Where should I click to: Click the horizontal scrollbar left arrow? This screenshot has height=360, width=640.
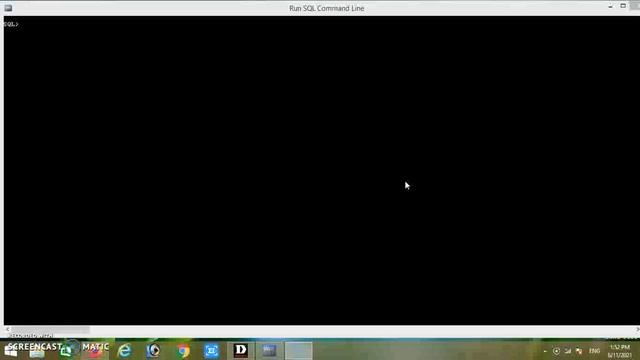7,329
